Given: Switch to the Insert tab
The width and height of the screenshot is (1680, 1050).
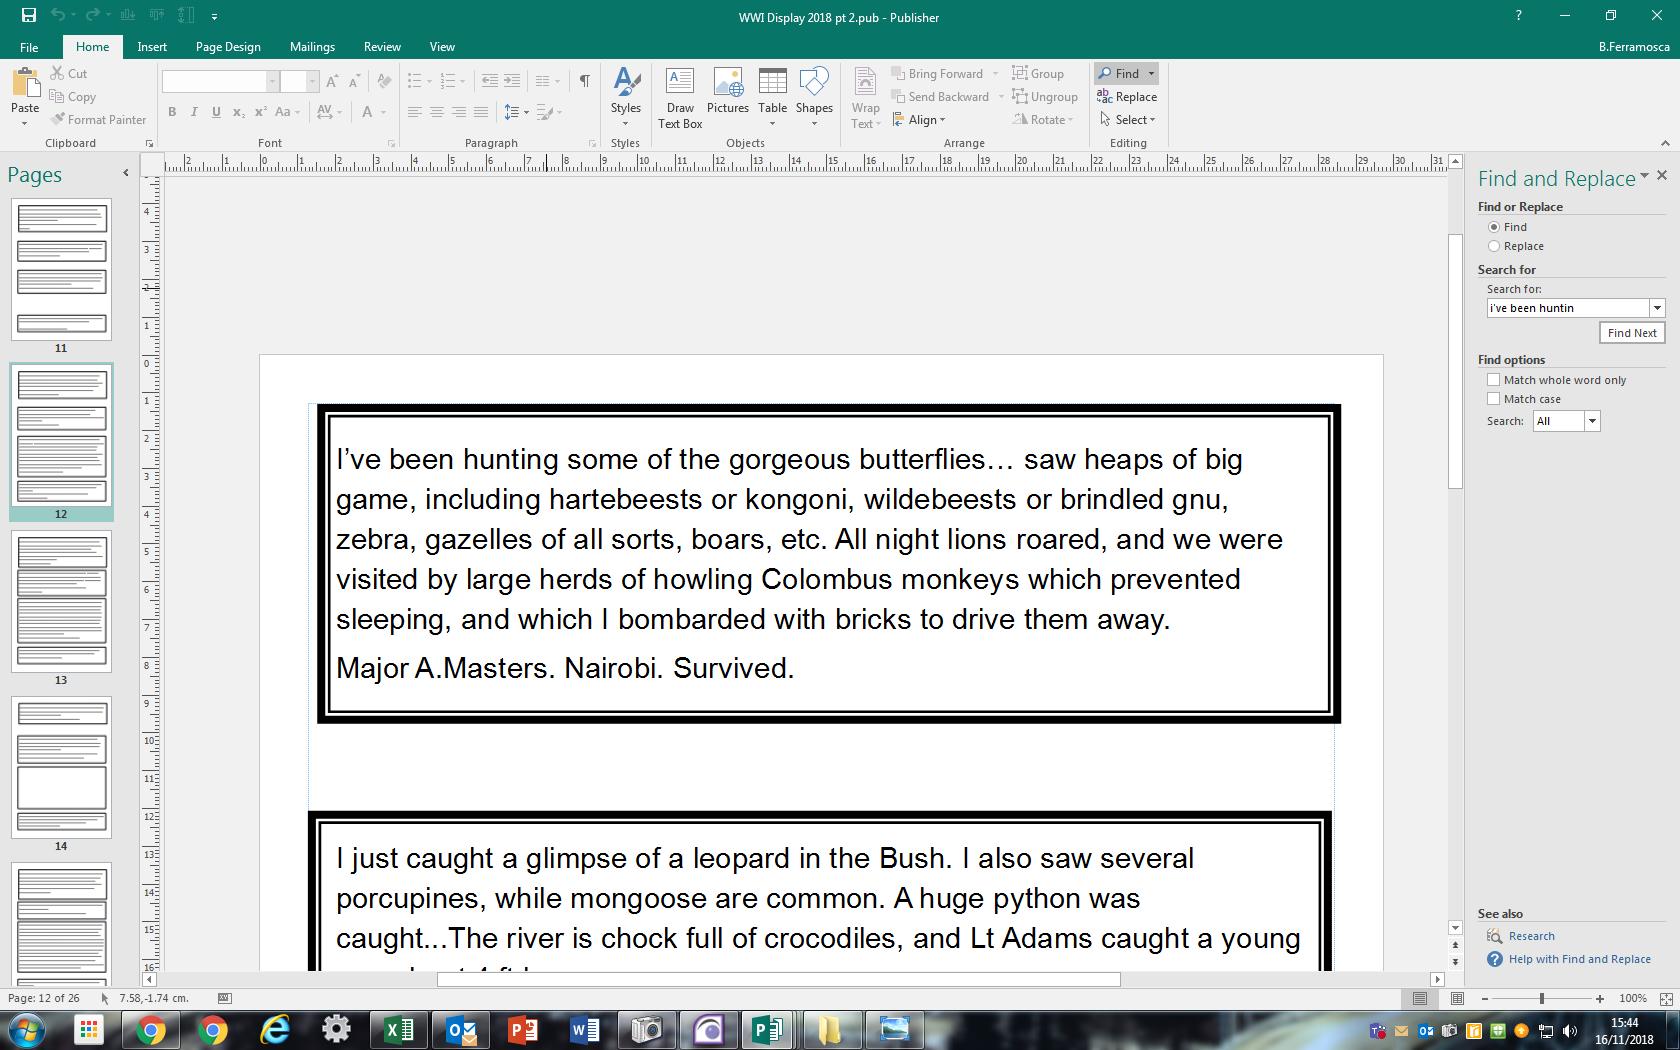Looking at the screenshot, I should 152,47.
